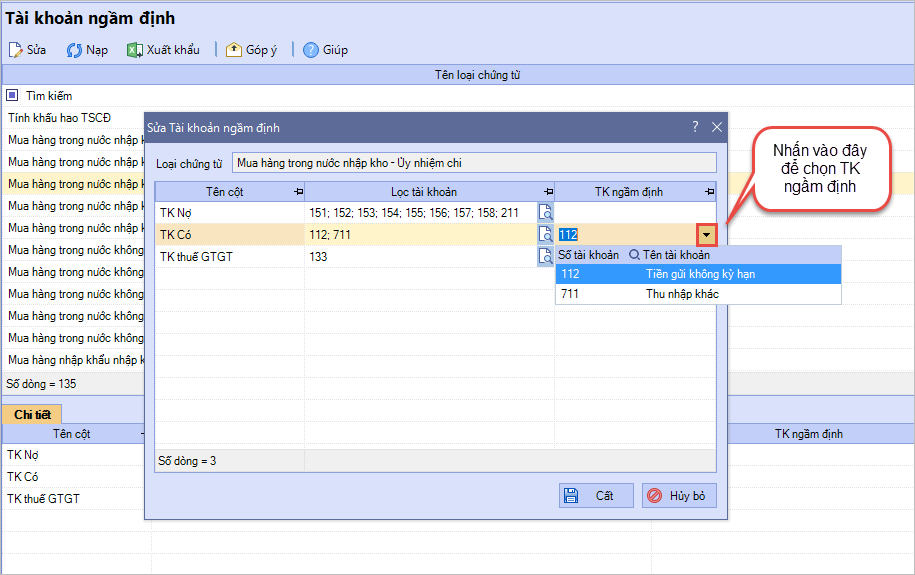The image size is (915, 575).
Task: Select the Tính khấu hao TSCĐ row
Action: (x=60, y=118)
